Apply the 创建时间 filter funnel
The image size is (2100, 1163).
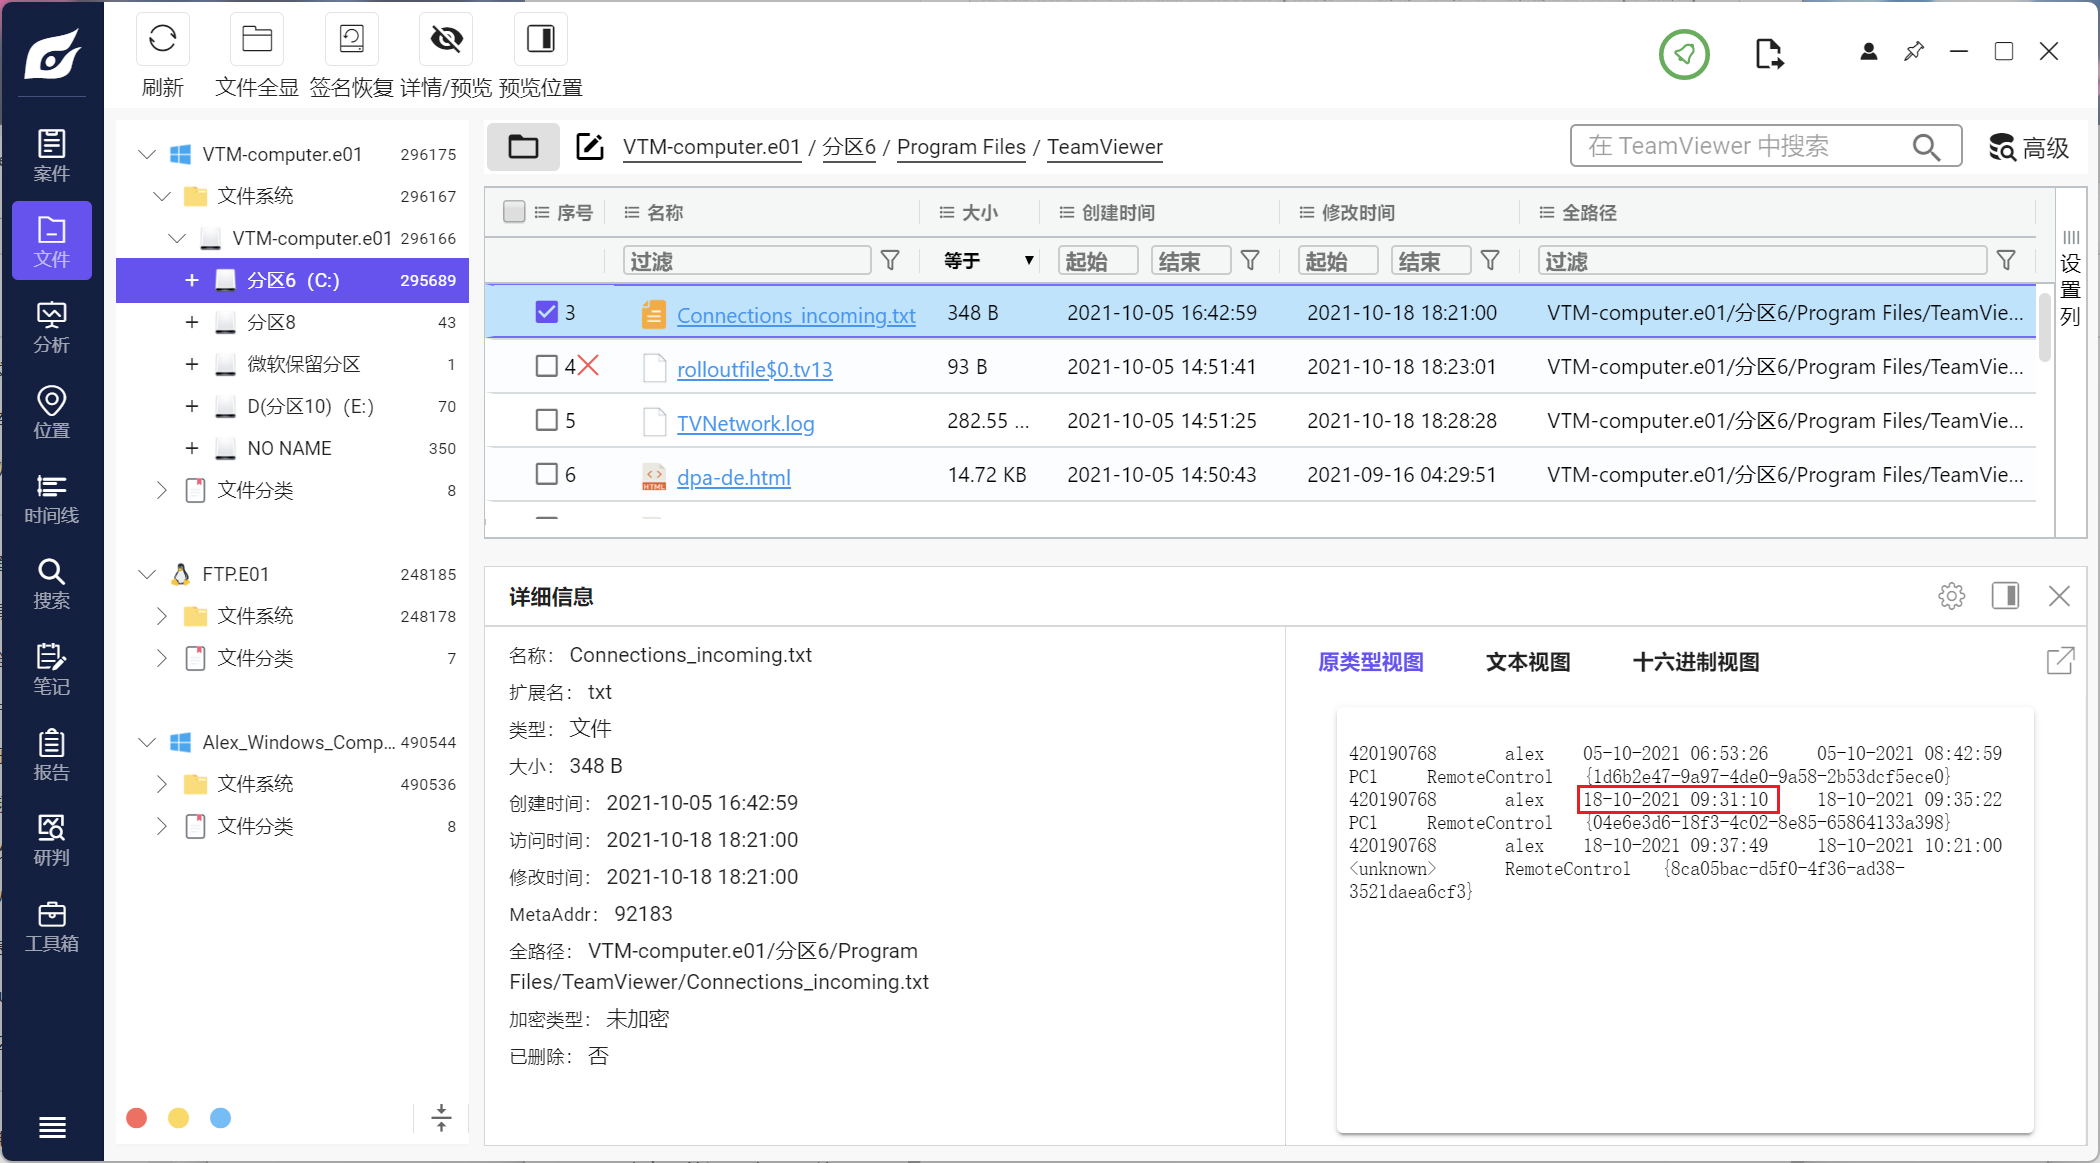pyautogui.click(x=1250, y=261)
